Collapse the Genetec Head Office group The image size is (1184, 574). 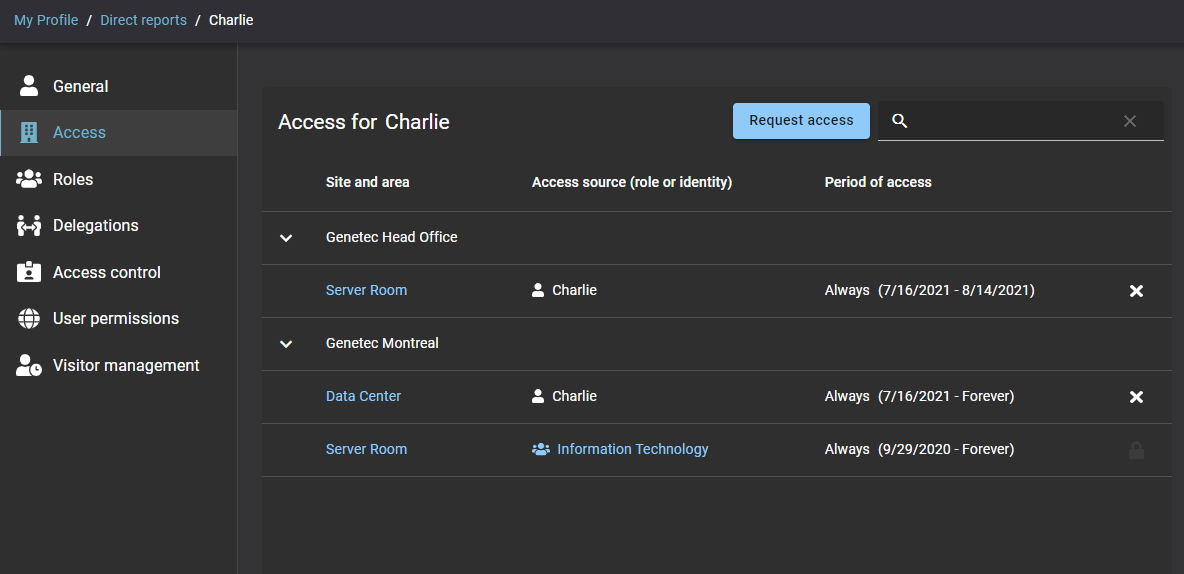(x=285, y=238)
